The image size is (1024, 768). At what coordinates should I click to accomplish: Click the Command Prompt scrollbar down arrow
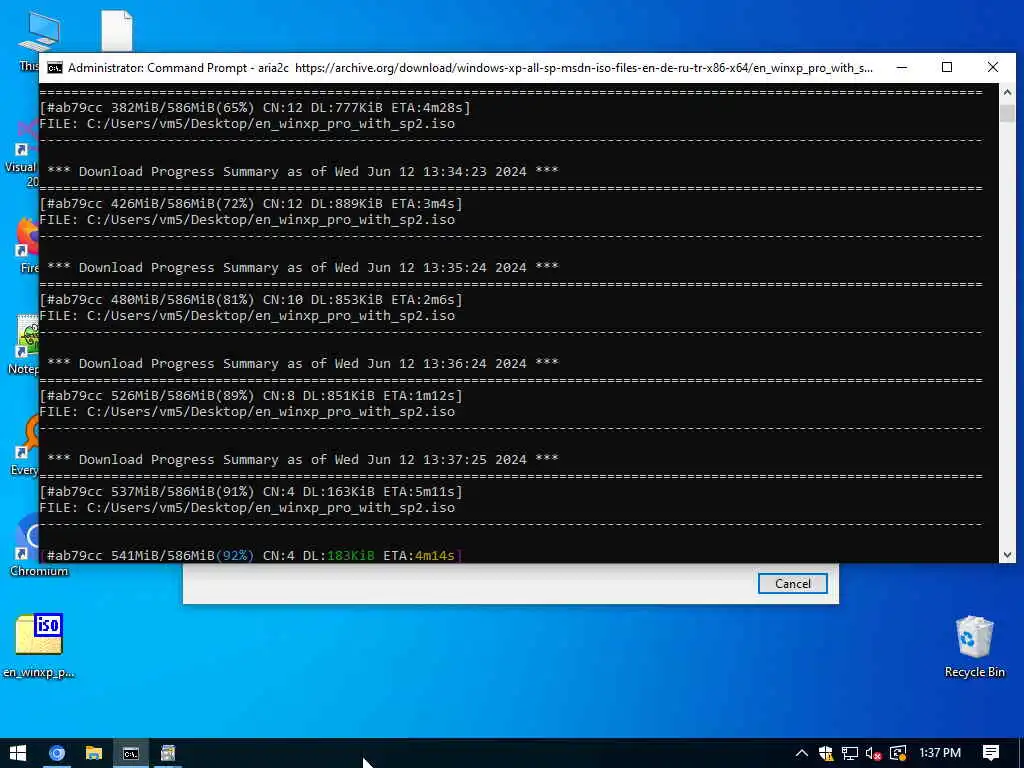coord(1007,554)
